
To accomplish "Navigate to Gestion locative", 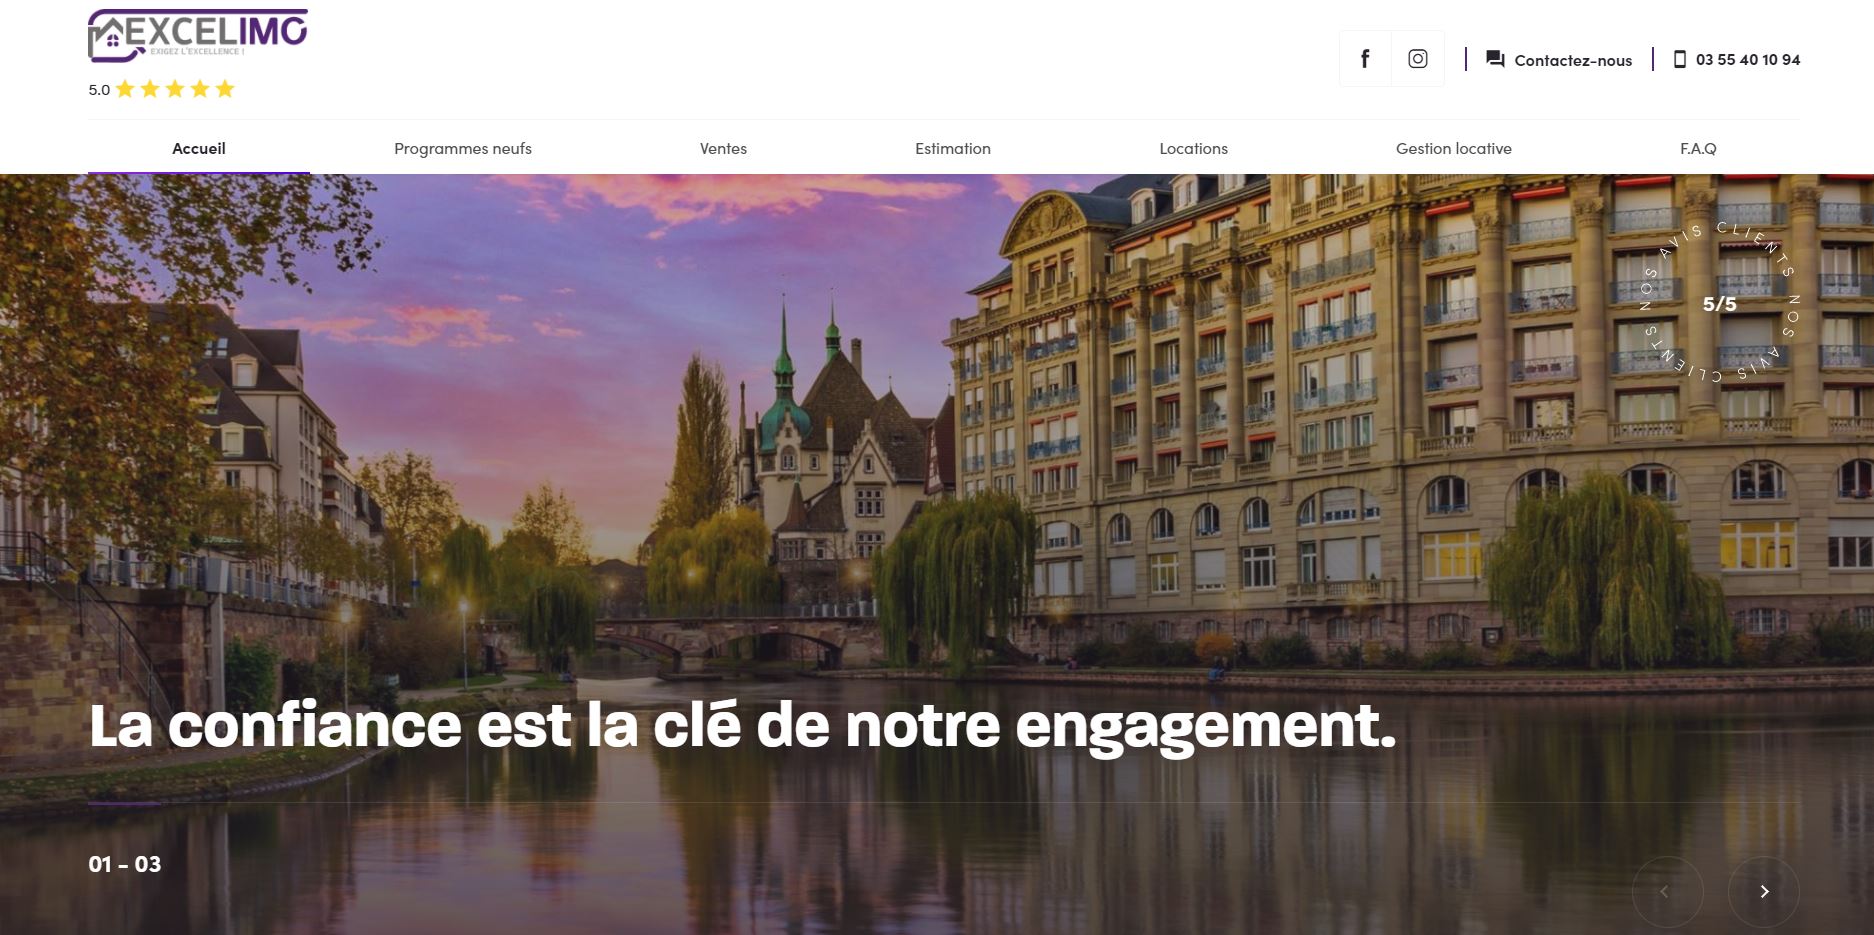I will click(x=1453, y=148).
